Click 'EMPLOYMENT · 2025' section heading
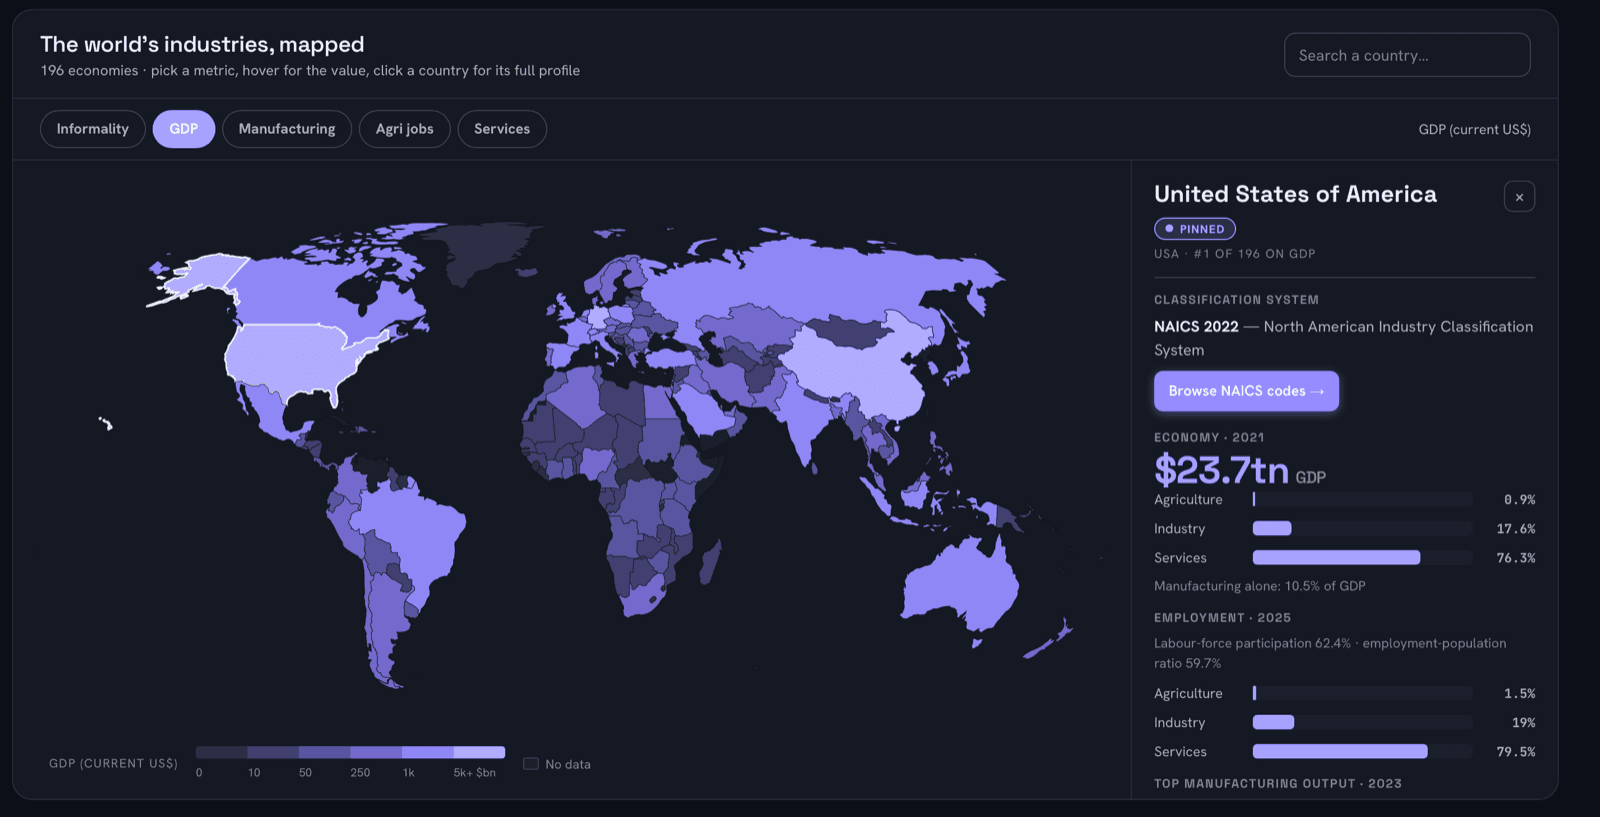The height and width of the screenshot is (817, 1600). 1222,618
